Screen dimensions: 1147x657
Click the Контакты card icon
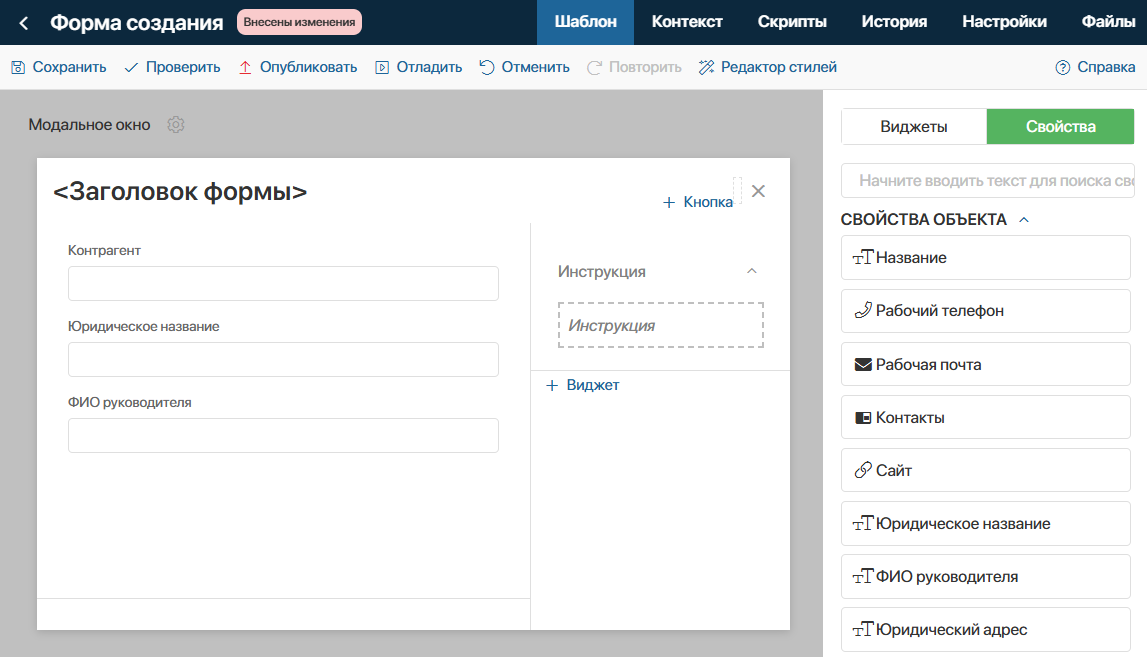863,418
